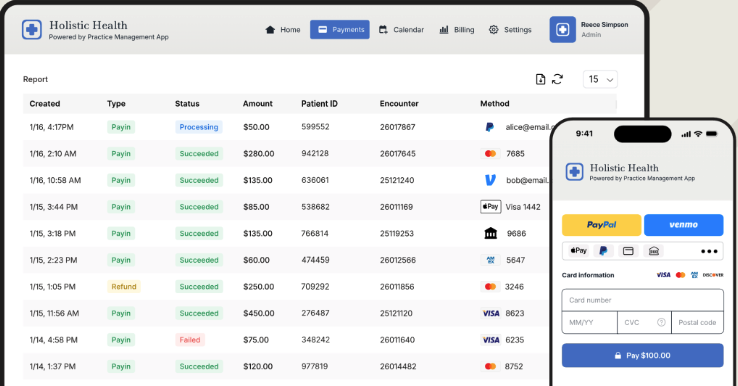738x386 pixels.
Task: Open more payment methods with the three dots
Action: pos(709,251)
